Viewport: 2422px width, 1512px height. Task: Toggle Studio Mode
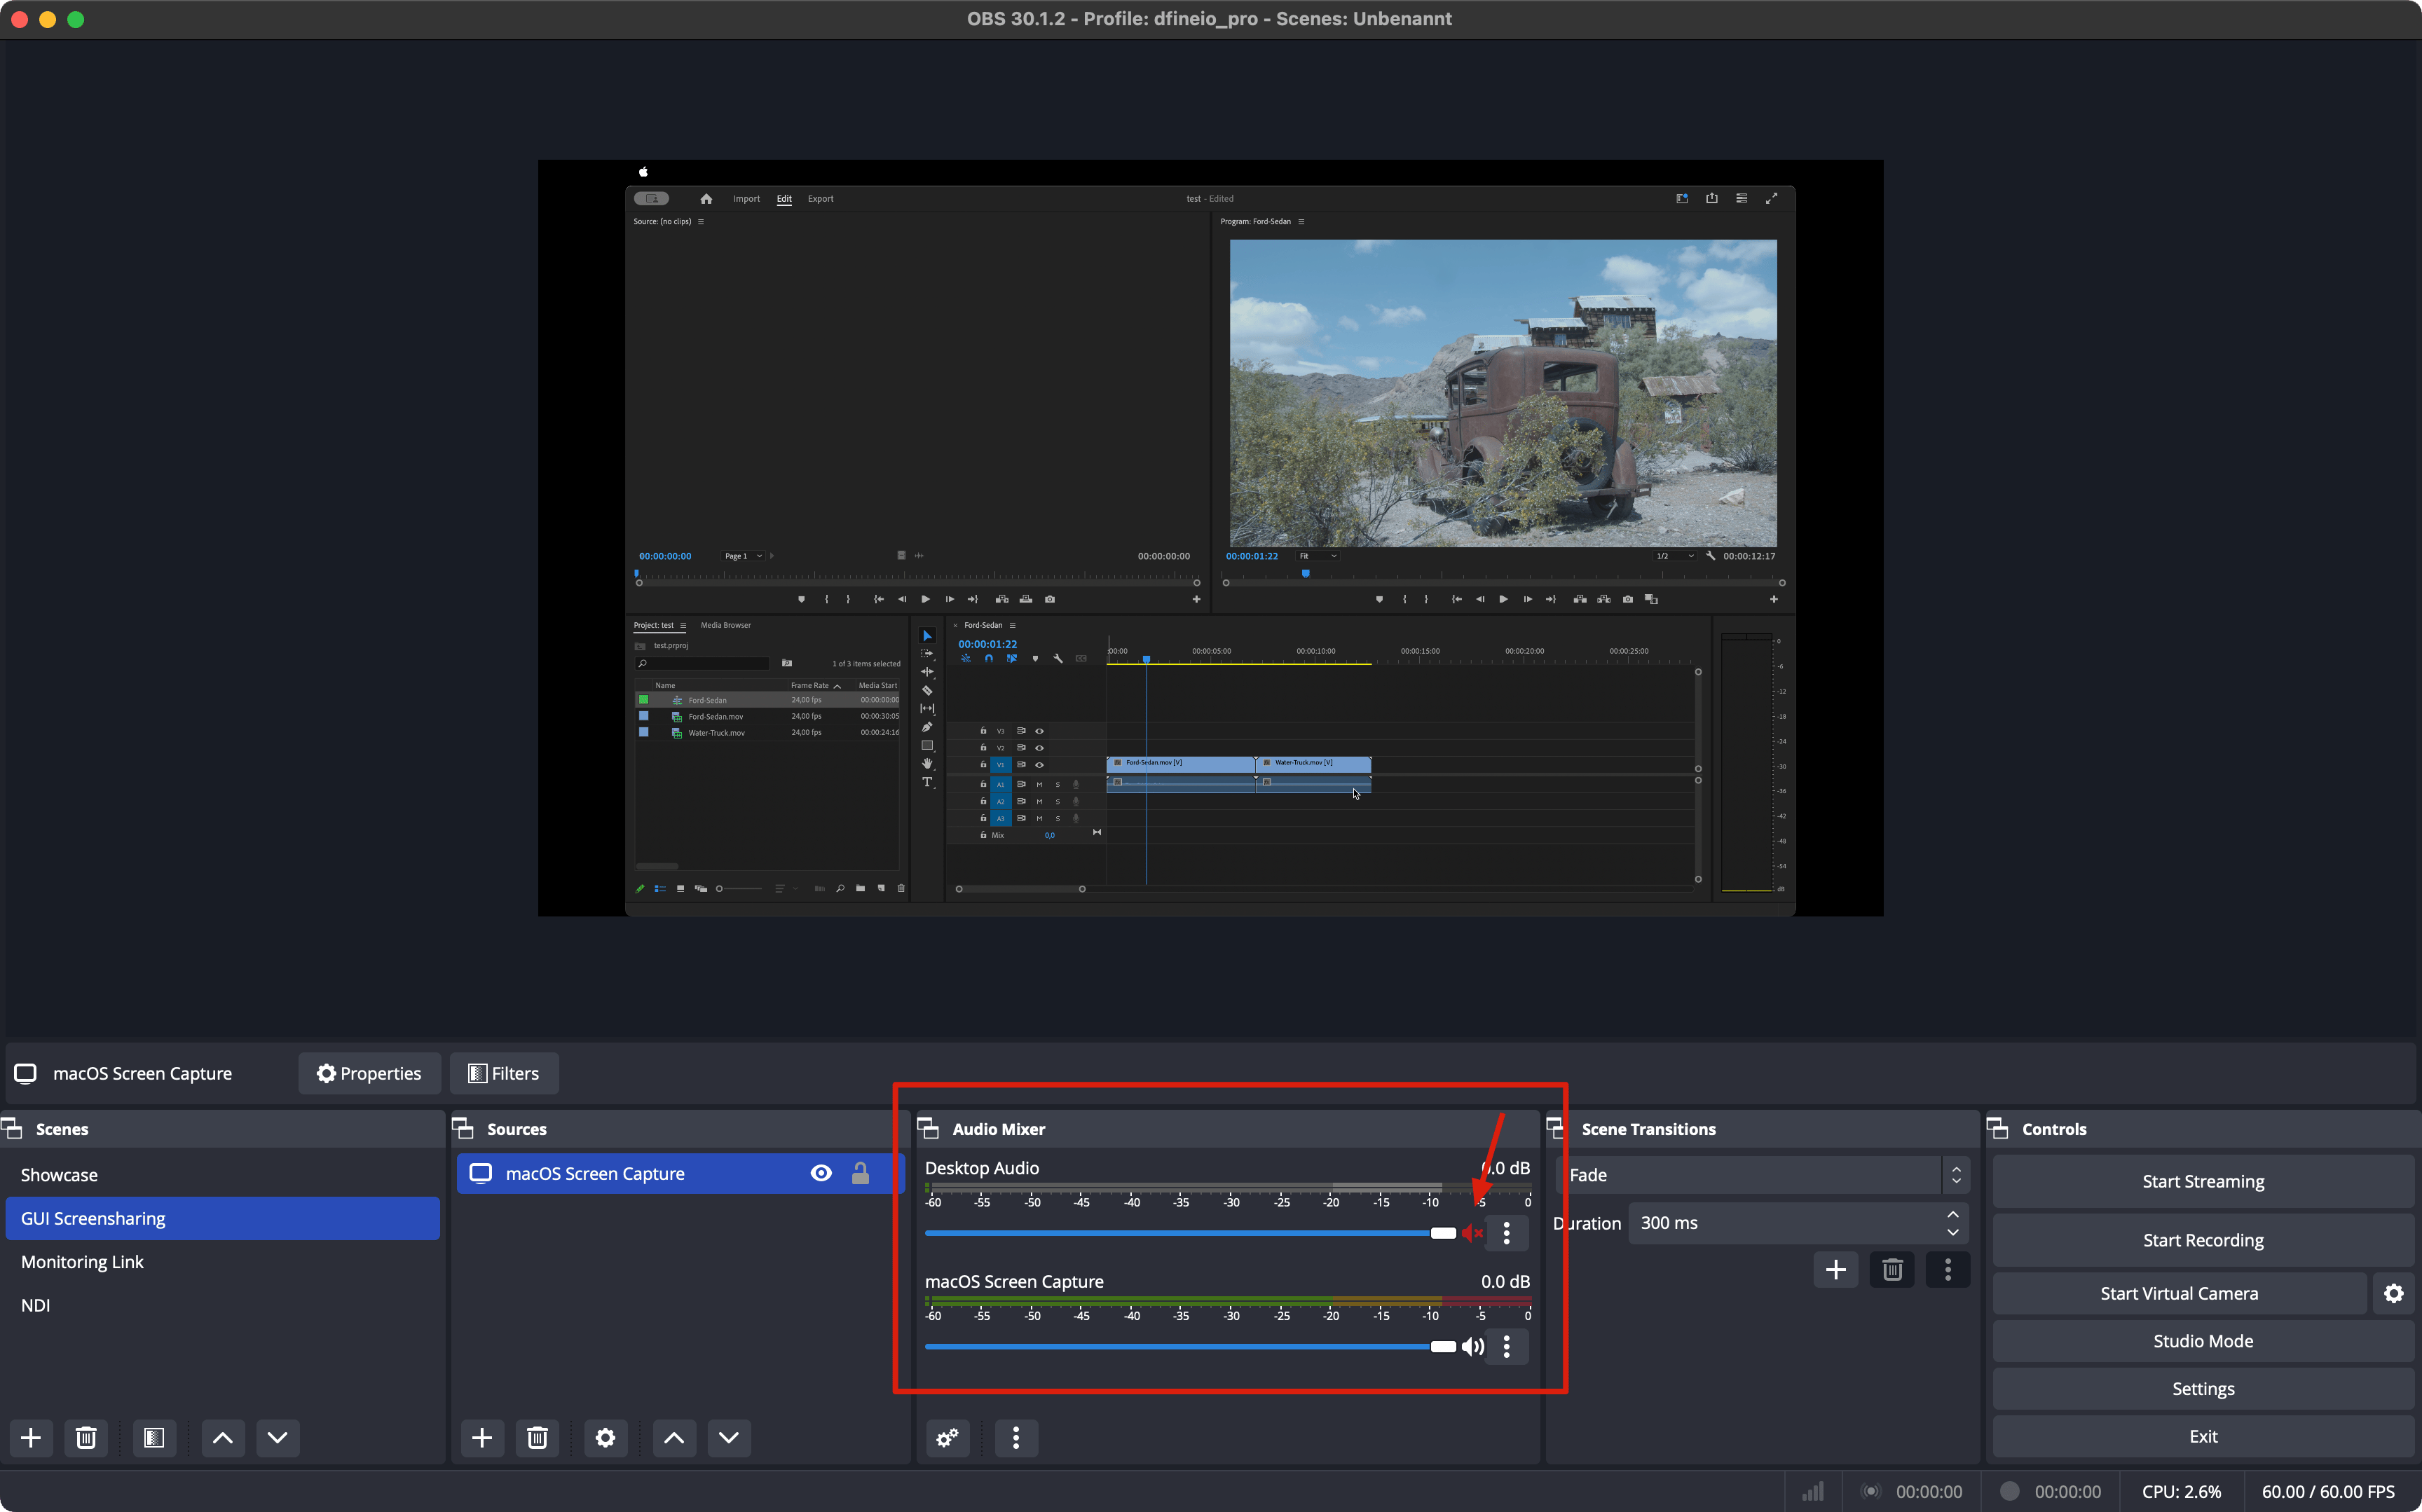[x=2203, y=1342]
